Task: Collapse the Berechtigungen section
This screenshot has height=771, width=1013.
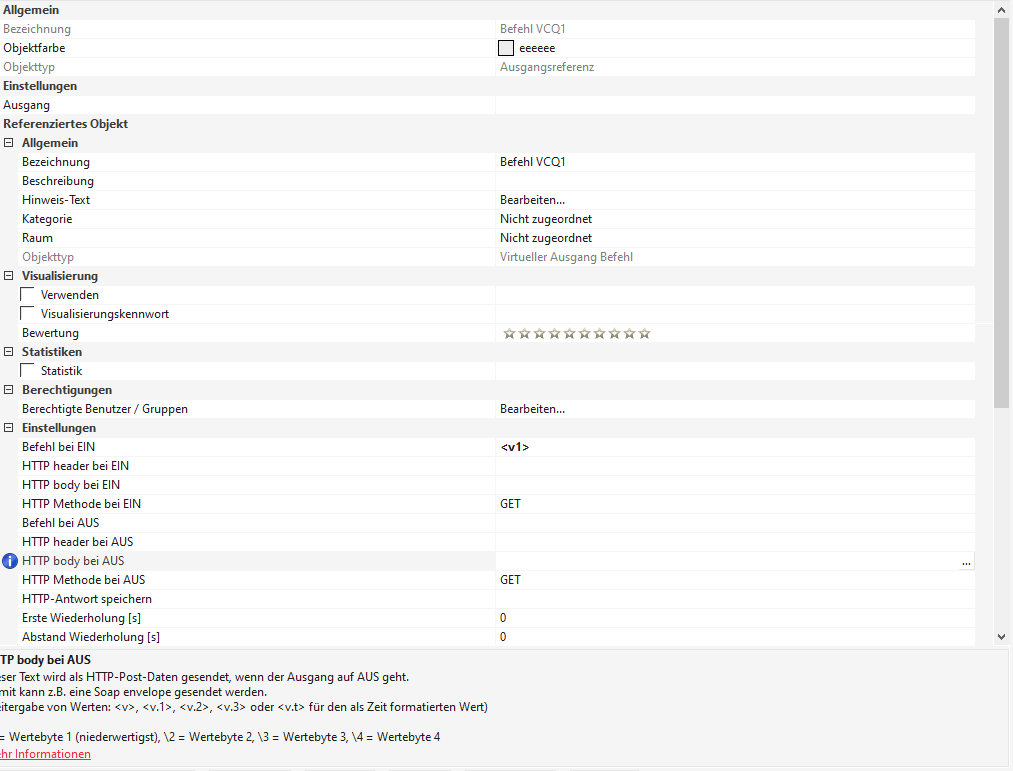Action: tap(9, 390)
